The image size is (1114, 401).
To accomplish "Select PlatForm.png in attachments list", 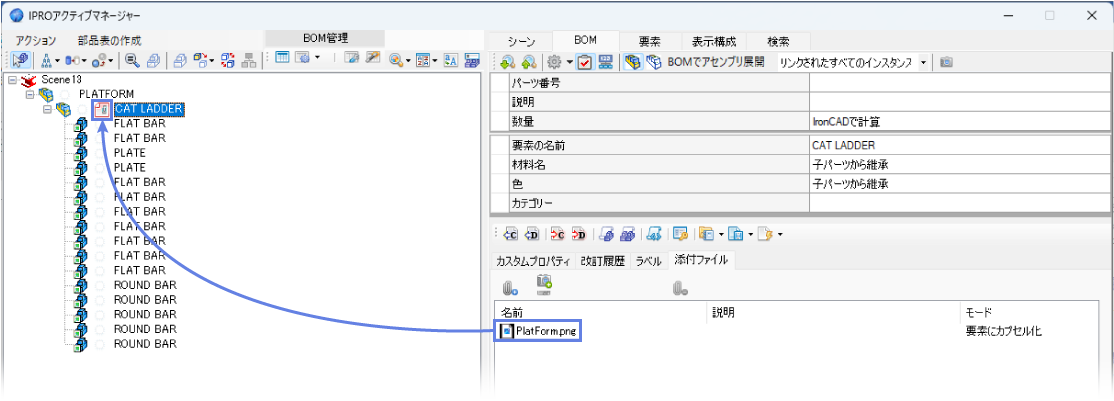I will [541, 331].
